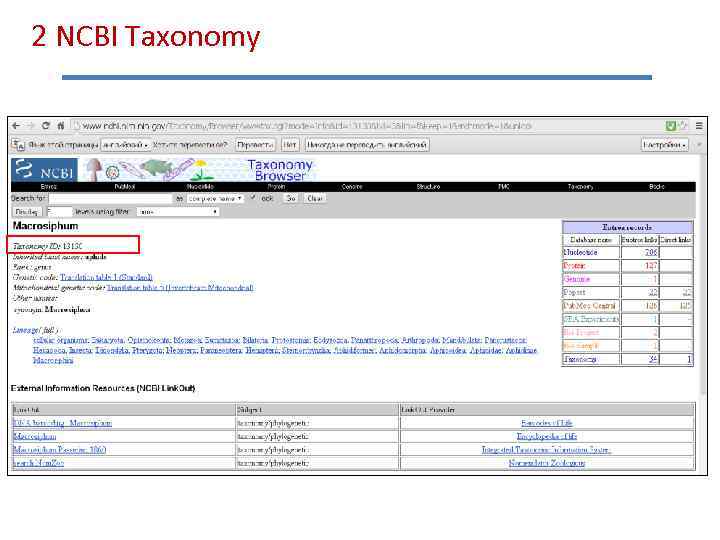720x540 pixels.
Task: Open Taxonomy row in Entrez records table
Action: point(580,359)
